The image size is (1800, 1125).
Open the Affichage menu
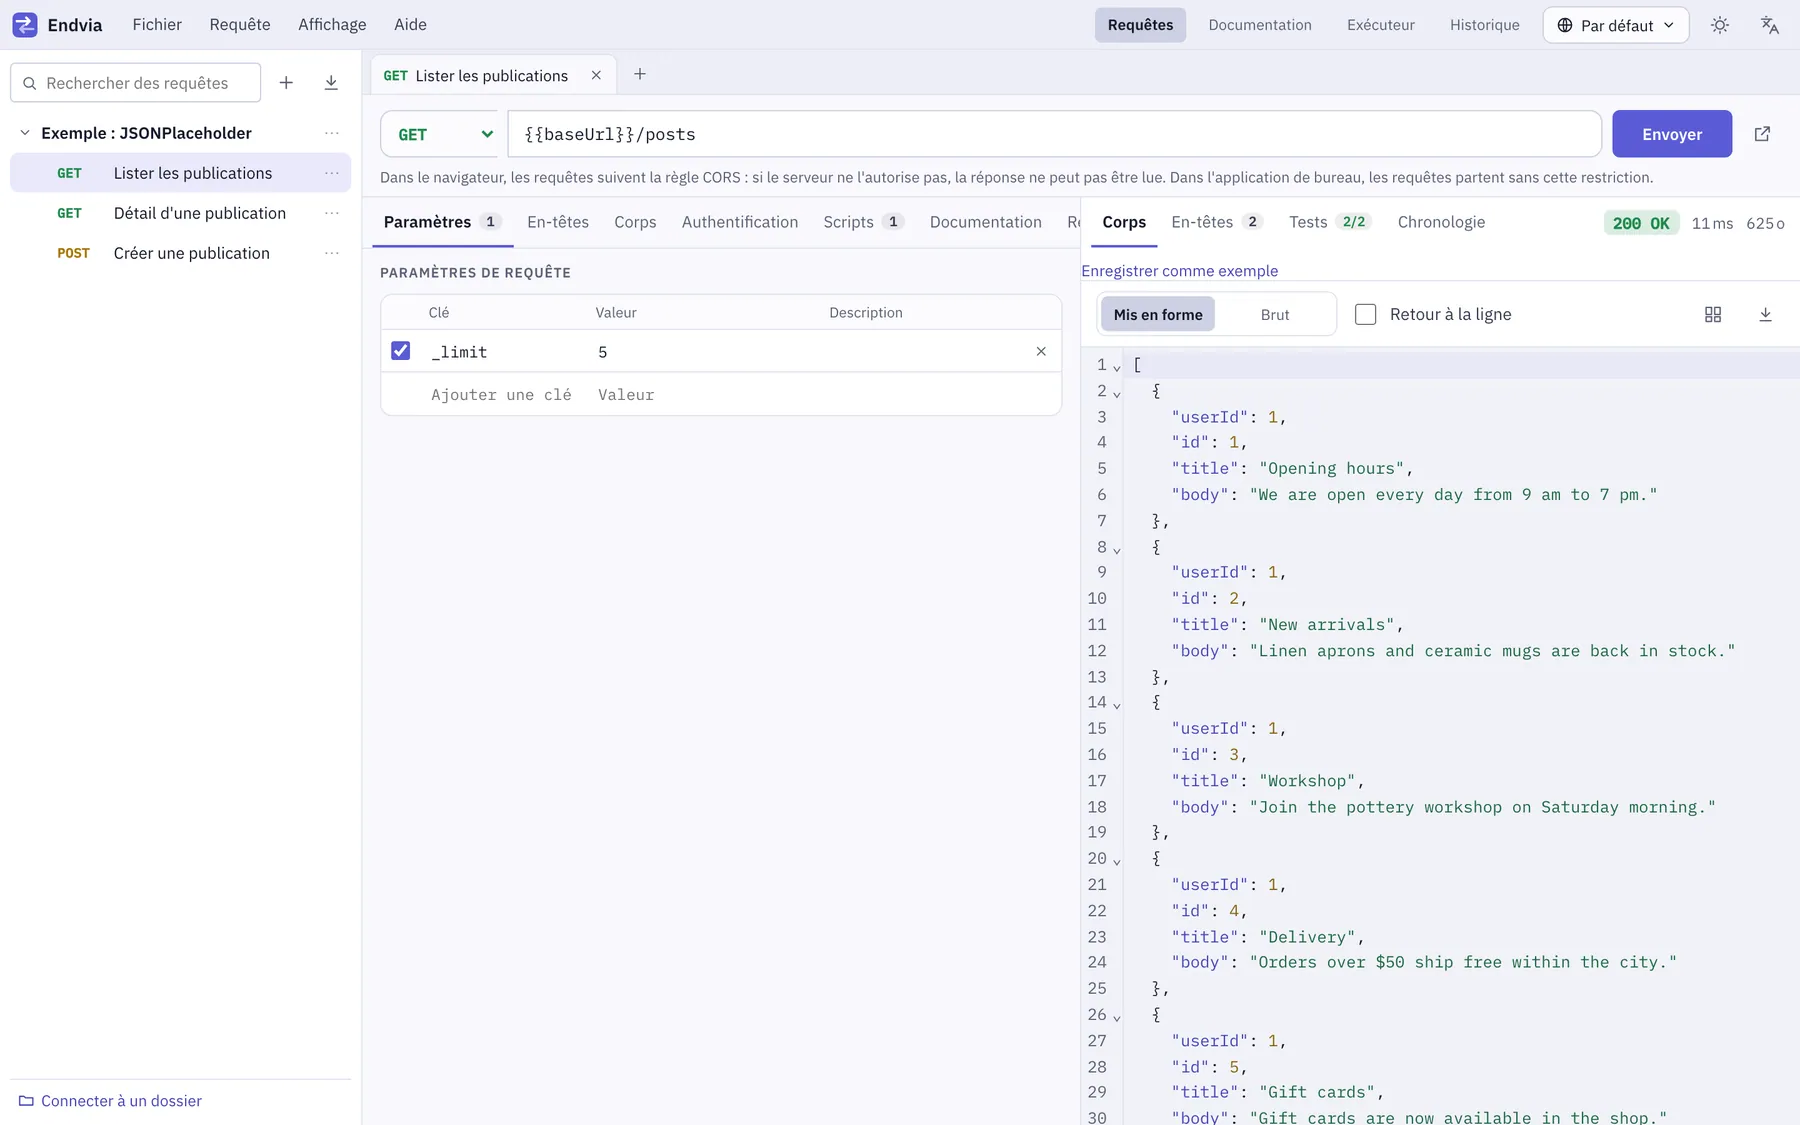pyautogui.click(x=332, y=25)
